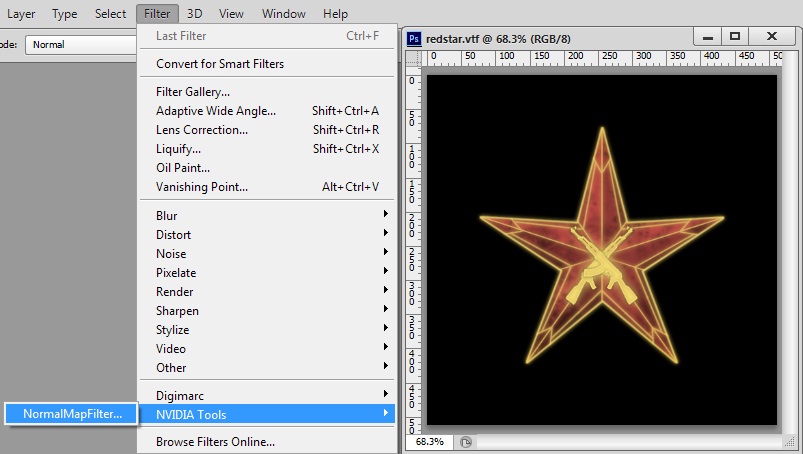Screen dimensions: 803x454
Task: Click the redstar.vtf document title
Action: [498, 39]
